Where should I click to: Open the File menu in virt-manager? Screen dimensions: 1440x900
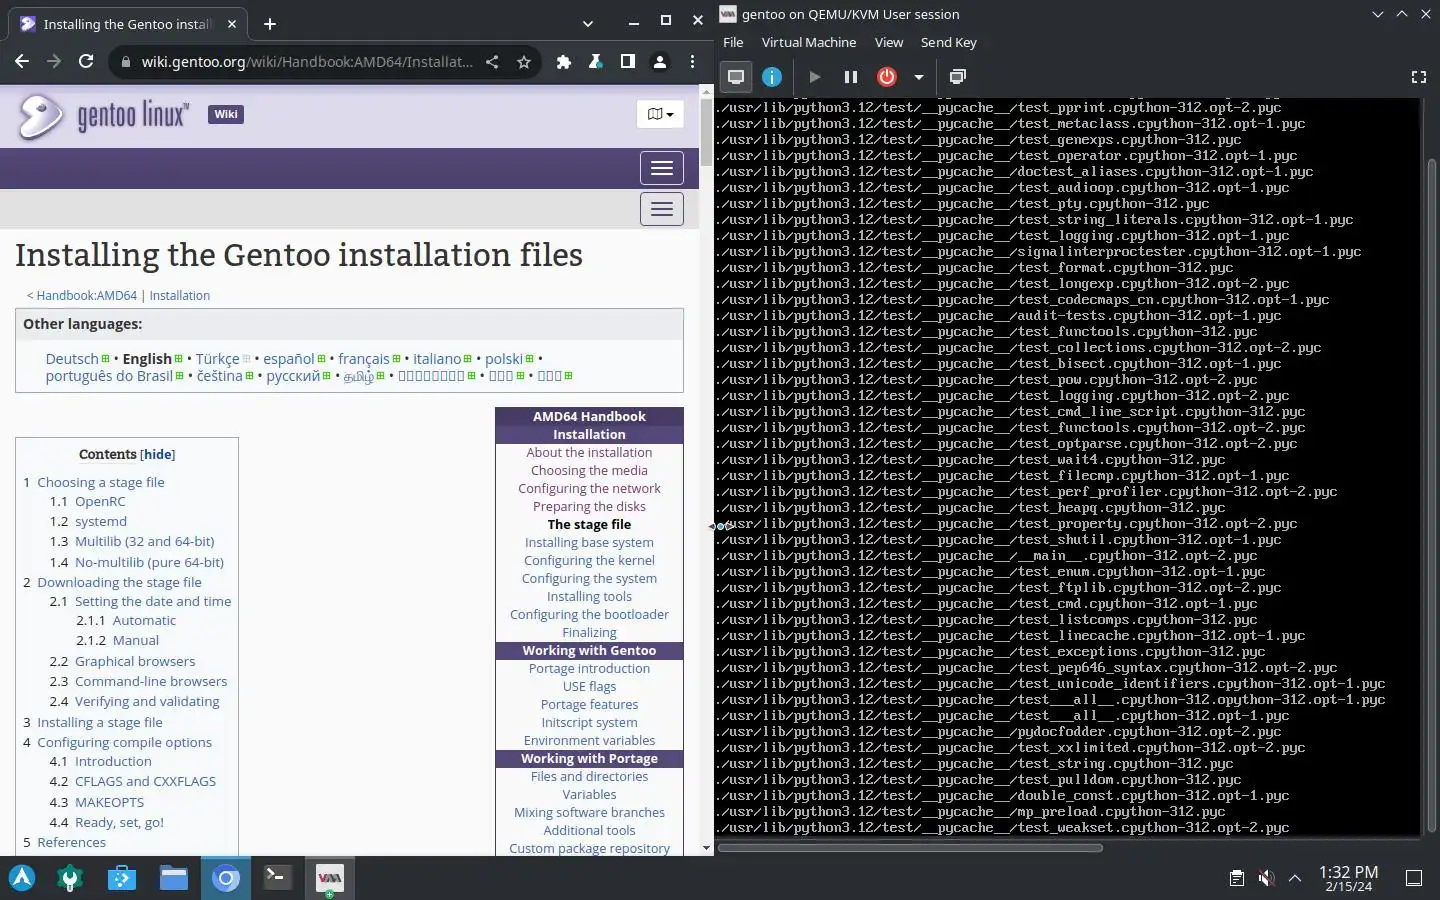tap(733, 42)
